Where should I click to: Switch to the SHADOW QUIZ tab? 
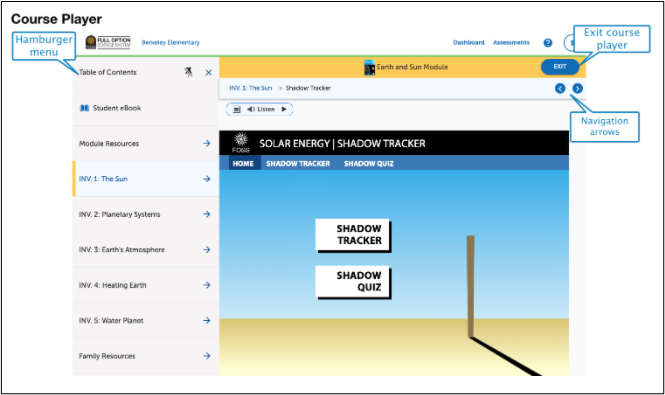point(369,164)
